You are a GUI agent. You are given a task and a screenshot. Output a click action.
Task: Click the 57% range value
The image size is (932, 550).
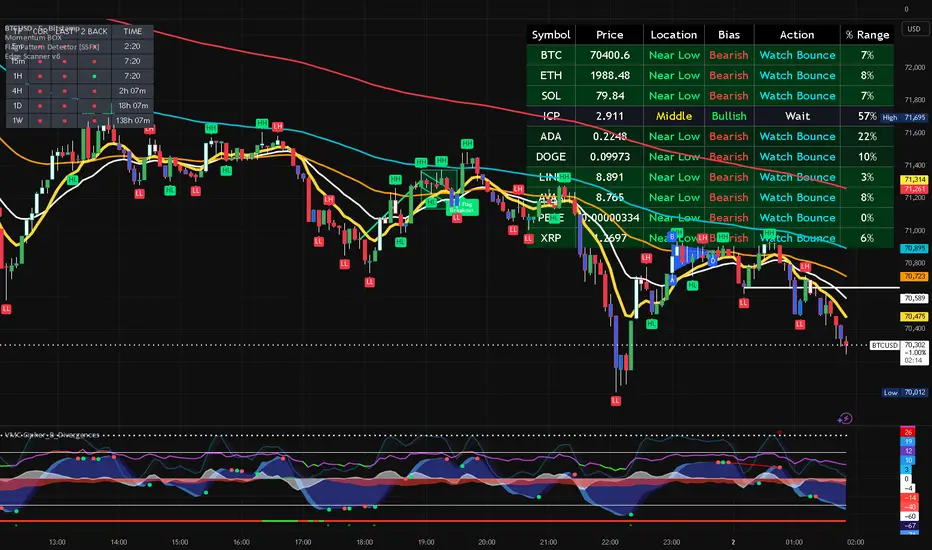tap(867, 116)
